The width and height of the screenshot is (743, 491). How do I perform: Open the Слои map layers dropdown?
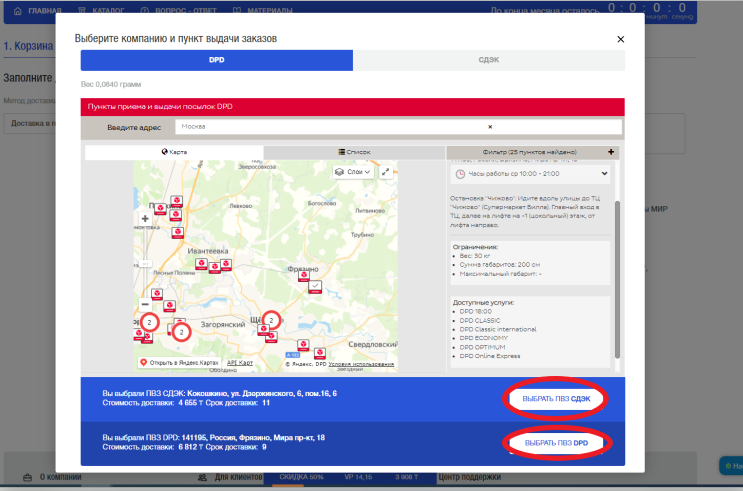pyautogui.click(x=353, y=172)
